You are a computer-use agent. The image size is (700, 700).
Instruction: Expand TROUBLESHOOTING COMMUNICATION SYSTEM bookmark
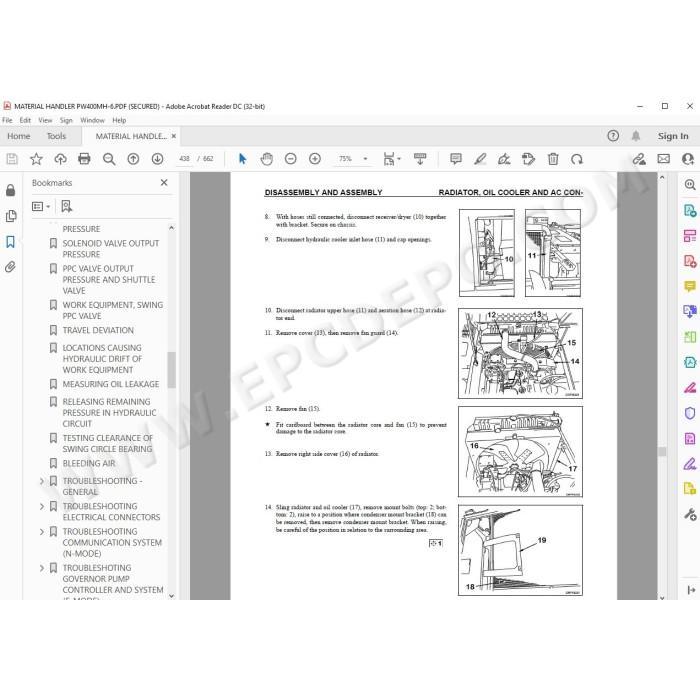pyautogui.click(x=42, y=532)
